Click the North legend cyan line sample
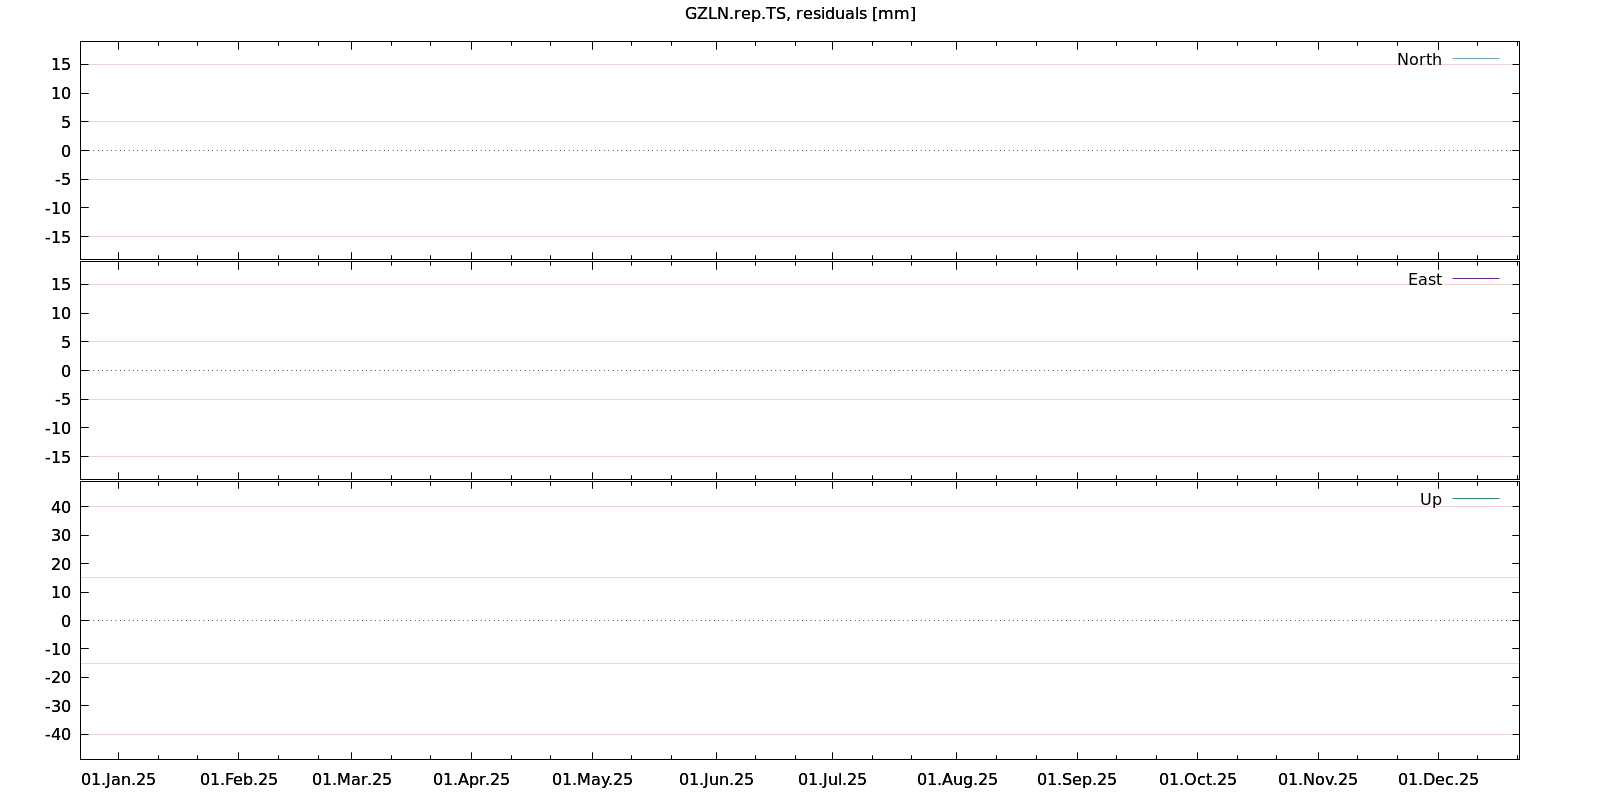 tap(1475, 60)
